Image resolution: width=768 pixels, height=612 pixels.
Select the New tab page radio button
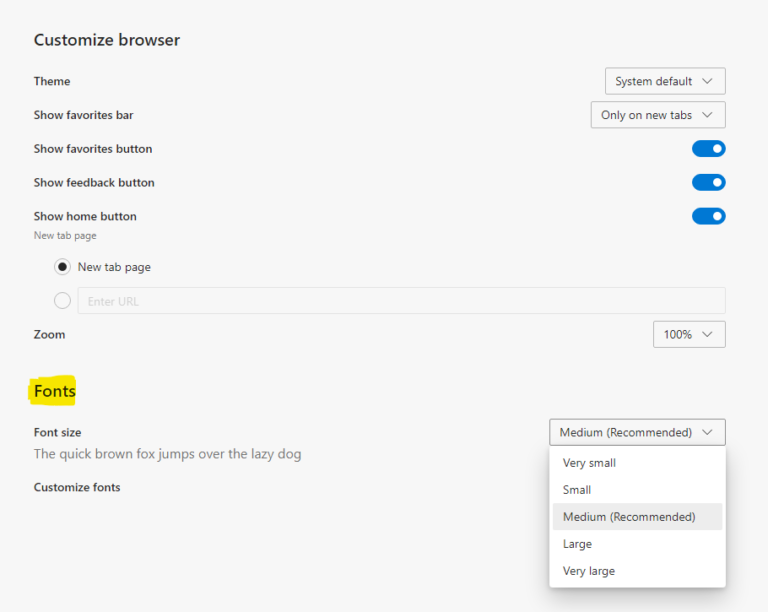pyautogui.click(x=63, y=267)
